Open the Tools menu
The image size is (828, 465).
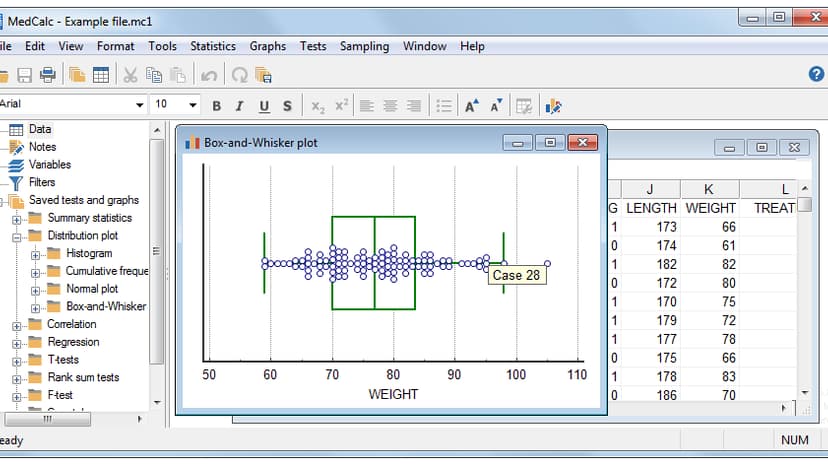click(162, 46)
